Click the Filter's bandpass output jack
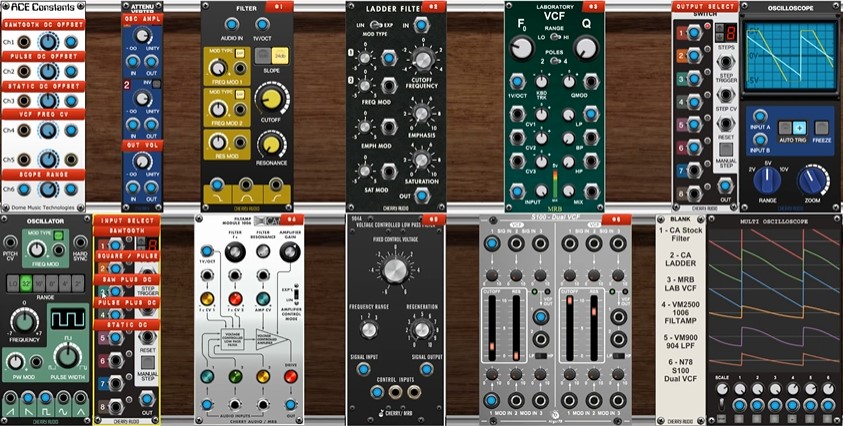 [x=247, y=184]
